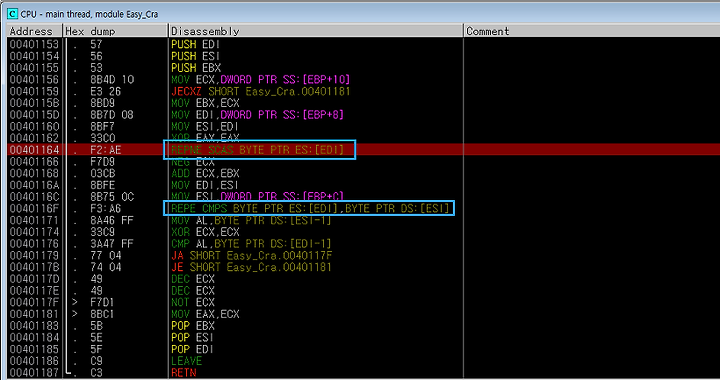Screen dimensions: 720x380
Task: Select the ADD ECX,EBX instruction
Action: [x=205, y=173]
